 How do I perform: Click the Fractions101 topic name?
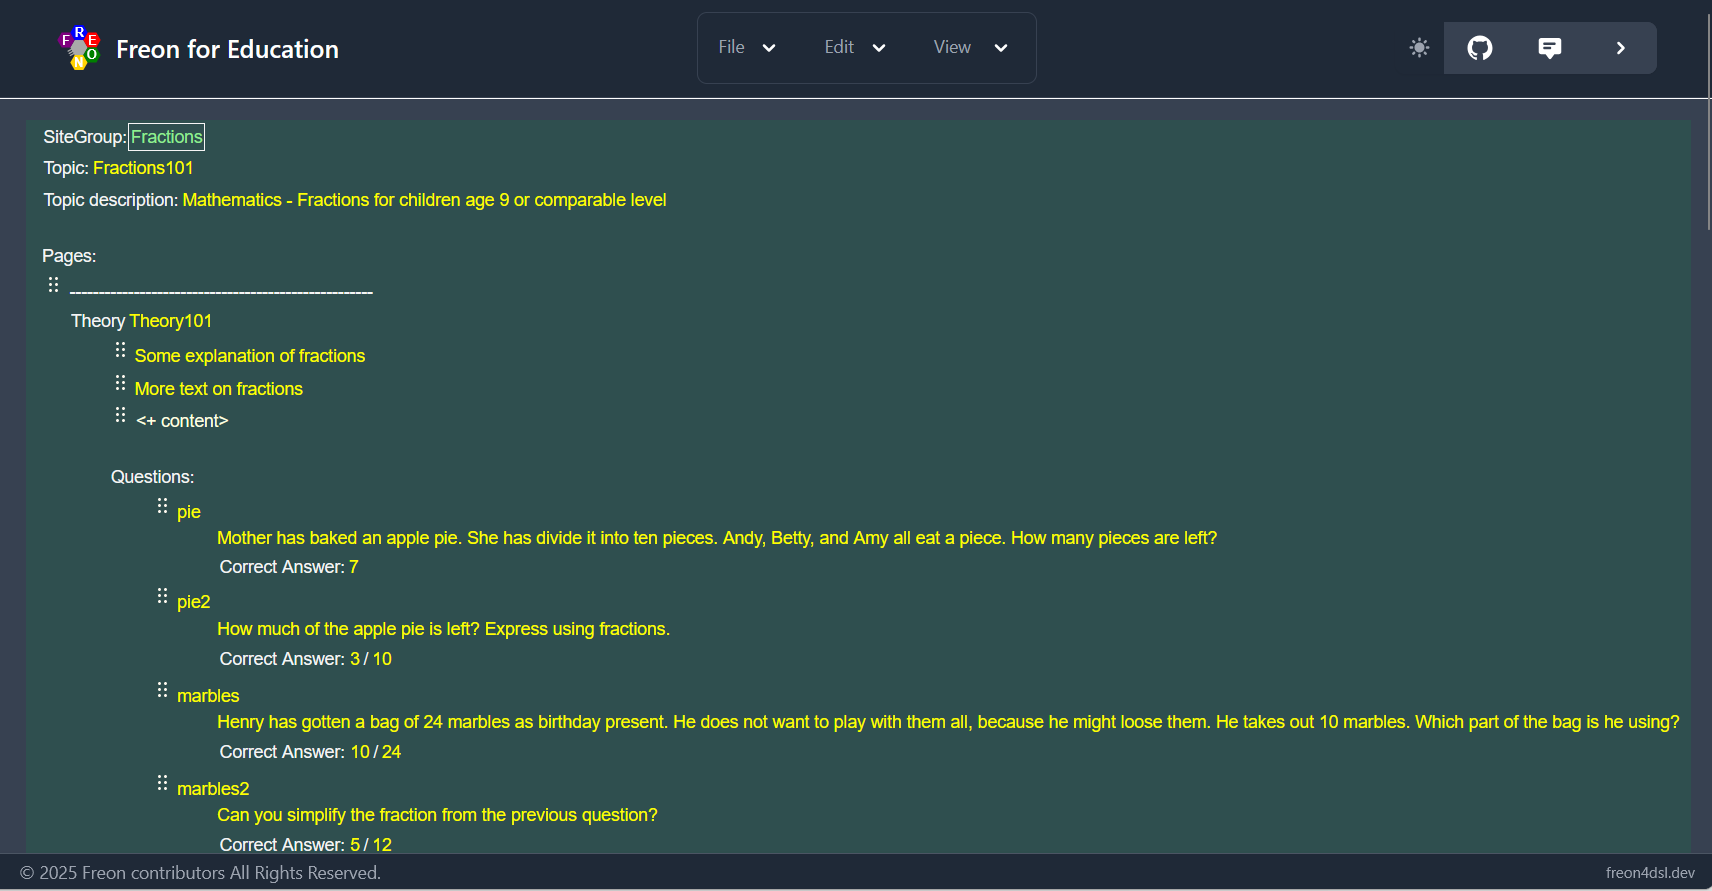143,168
